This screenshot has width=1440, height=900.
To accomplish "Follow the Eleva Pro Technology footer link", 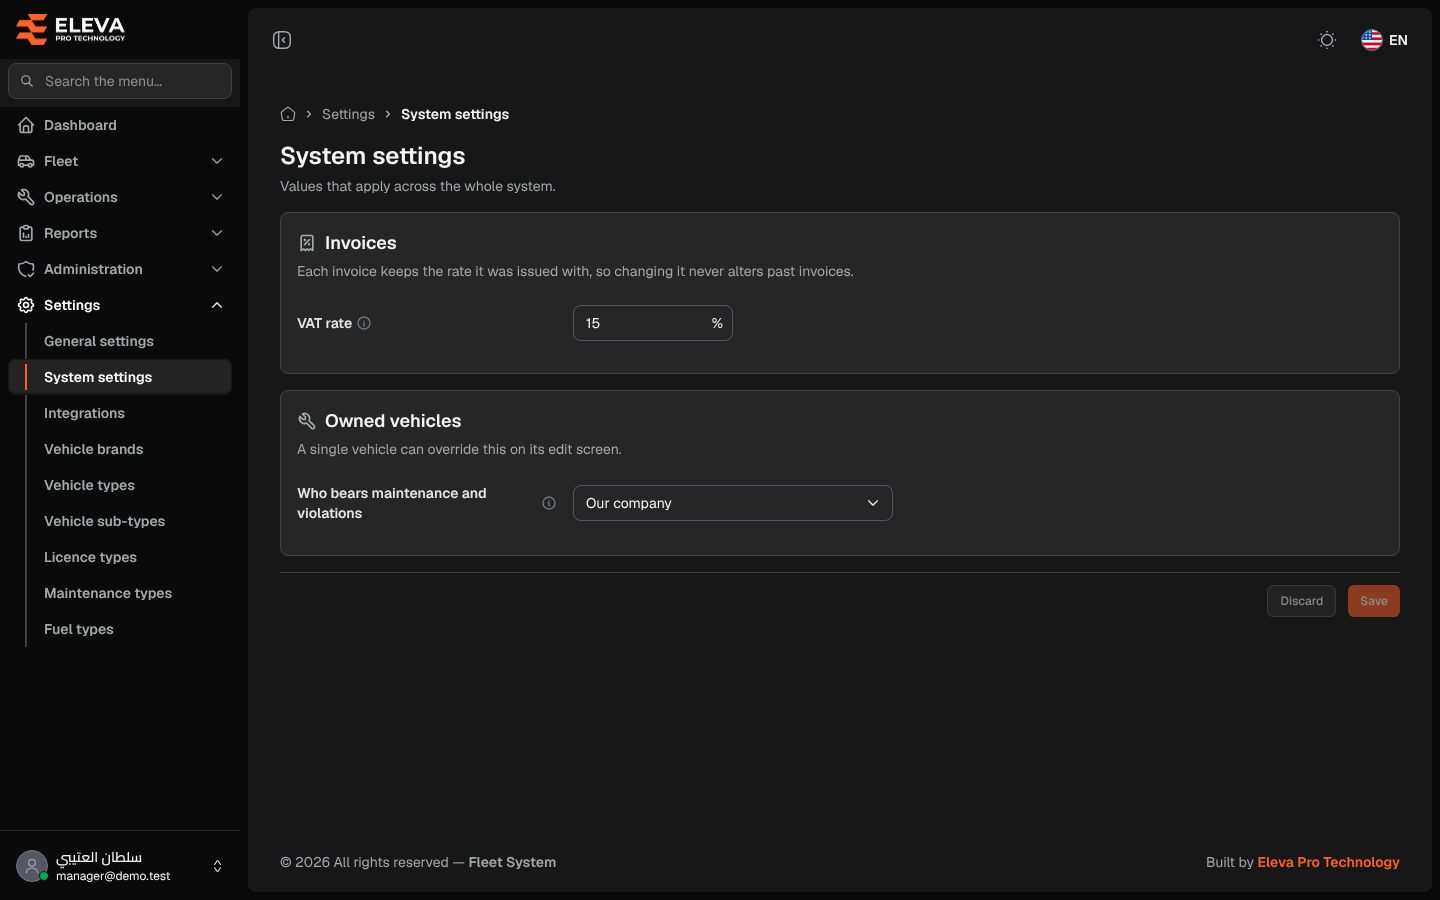I will point(1328,862).
